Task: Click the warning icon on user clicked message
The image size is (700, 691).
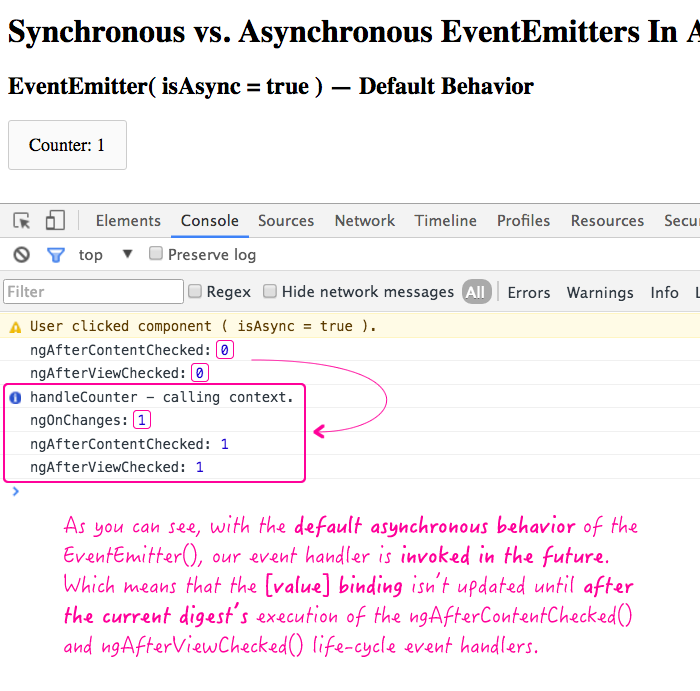Action: 15,326
